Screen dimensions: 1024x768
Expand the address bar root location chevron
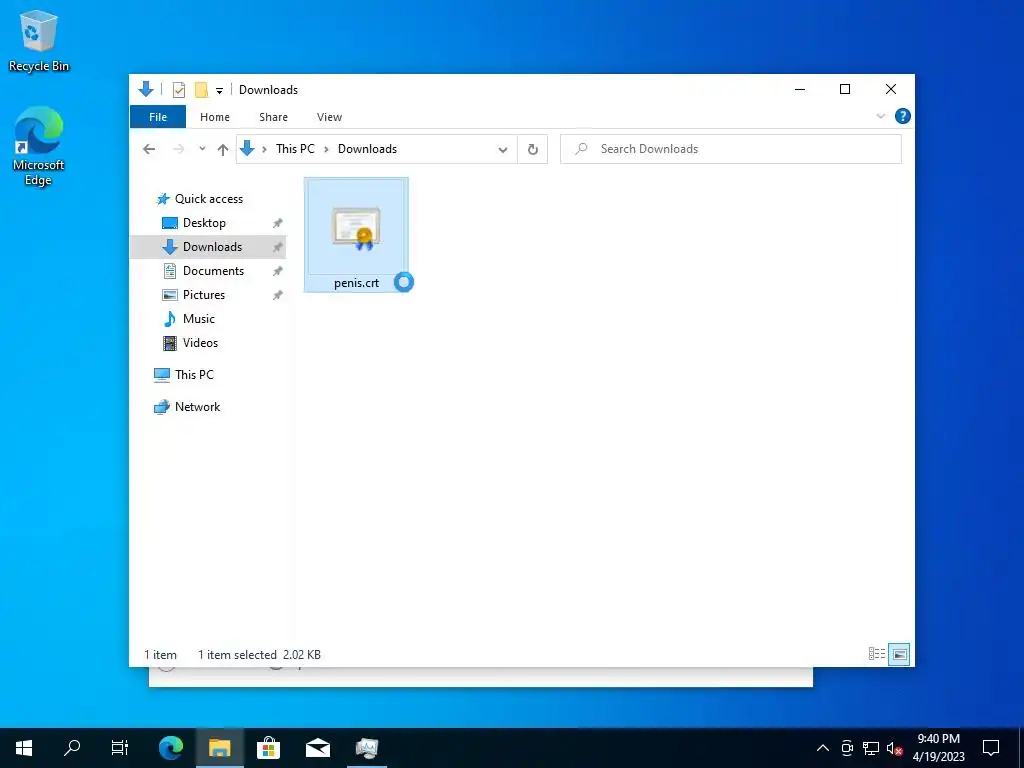(x=264, y=150)
